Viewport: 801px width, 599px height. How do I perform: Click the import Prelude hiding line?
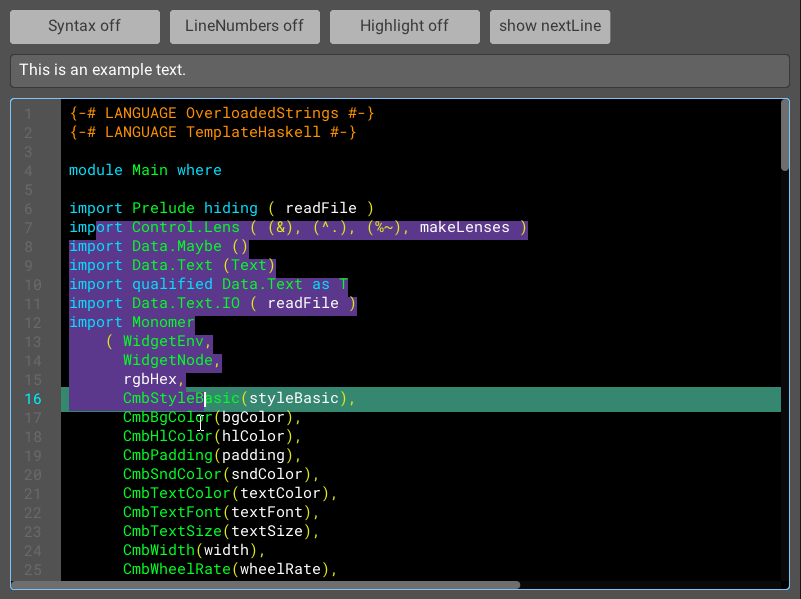click(220, 208)
